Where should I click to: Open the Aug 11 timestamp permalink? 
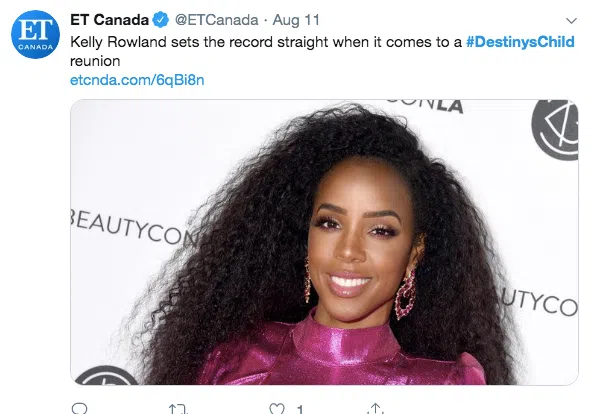click(x=296, y=20)
